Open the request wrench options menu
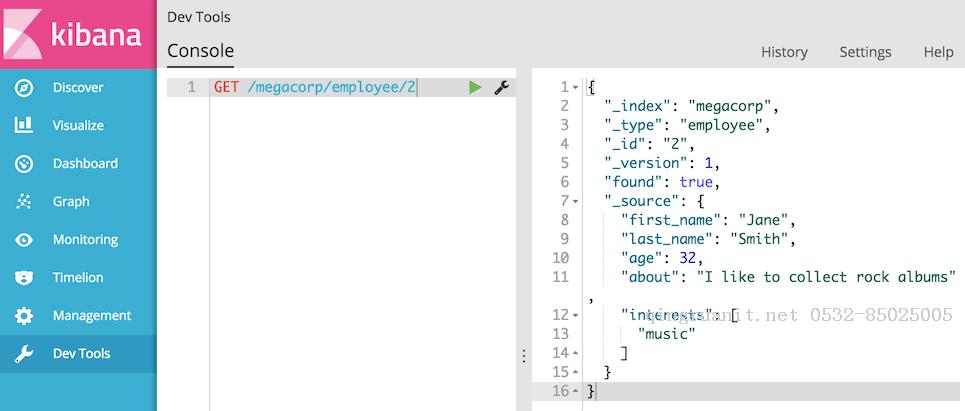Screen dimensions: 965x411 [502, 87]
